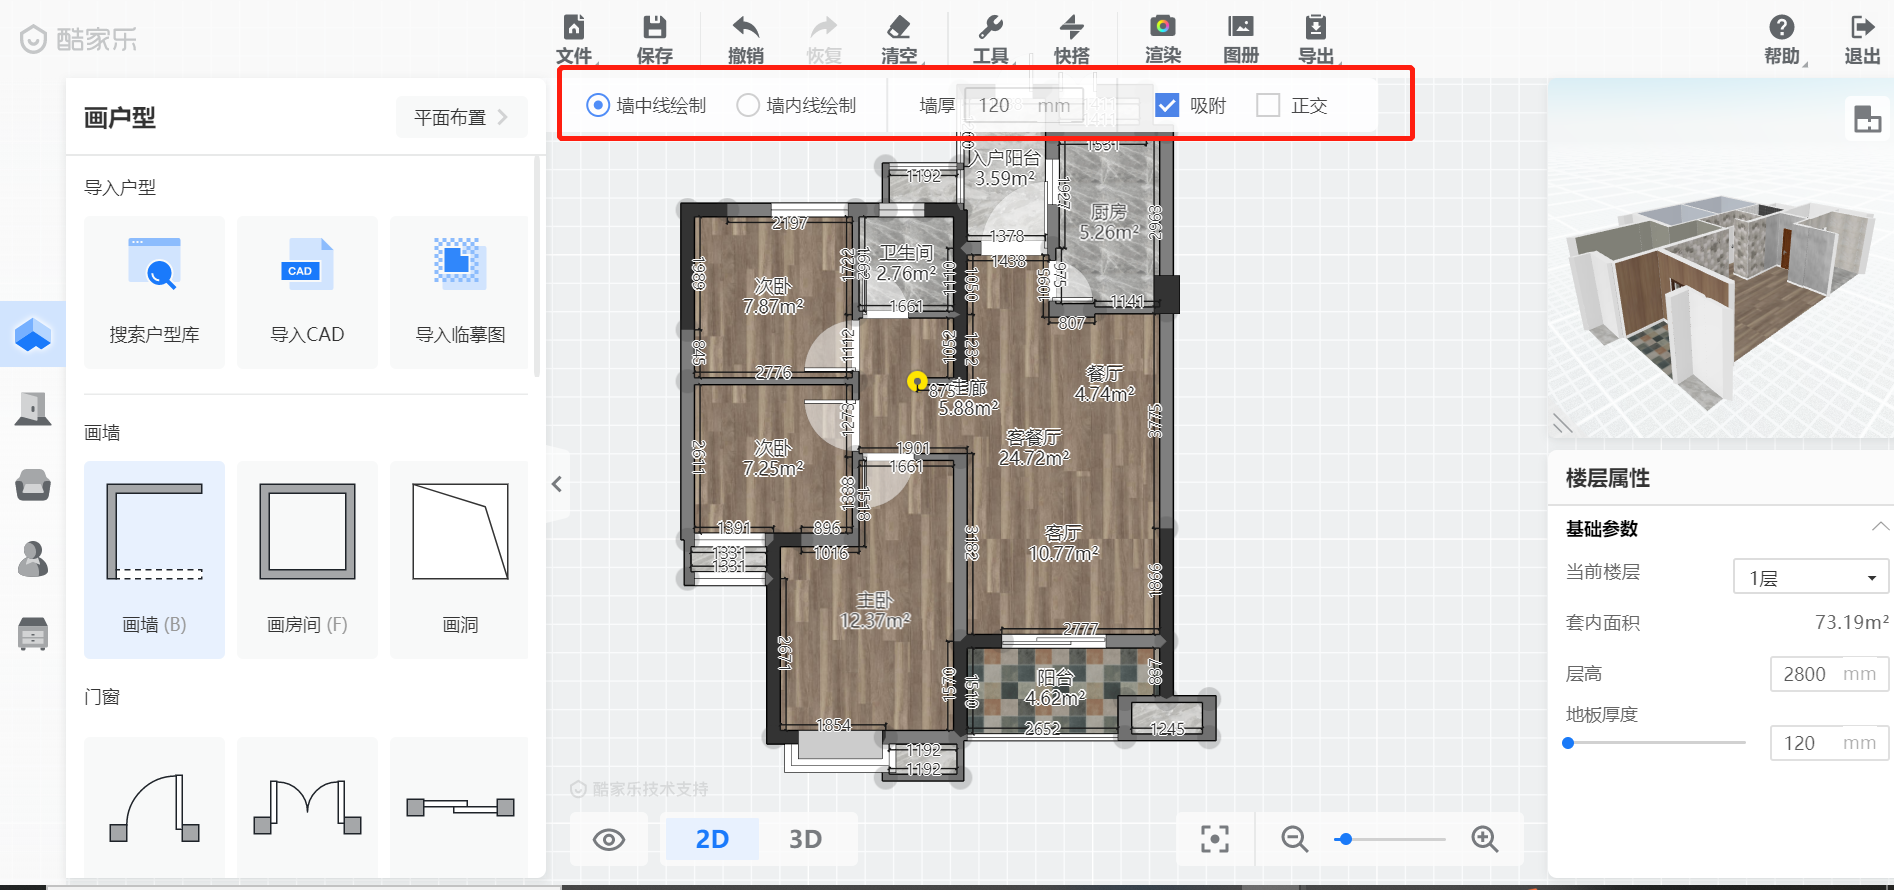
Task: Collapse the left panel with arrow
Action: [557, 484]
